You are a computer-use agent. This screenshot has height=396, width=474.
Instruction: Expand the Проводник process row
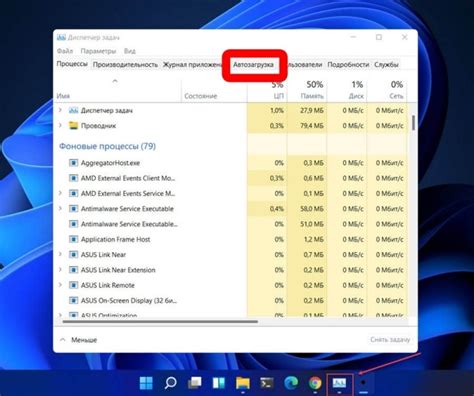tap(60, 125)
